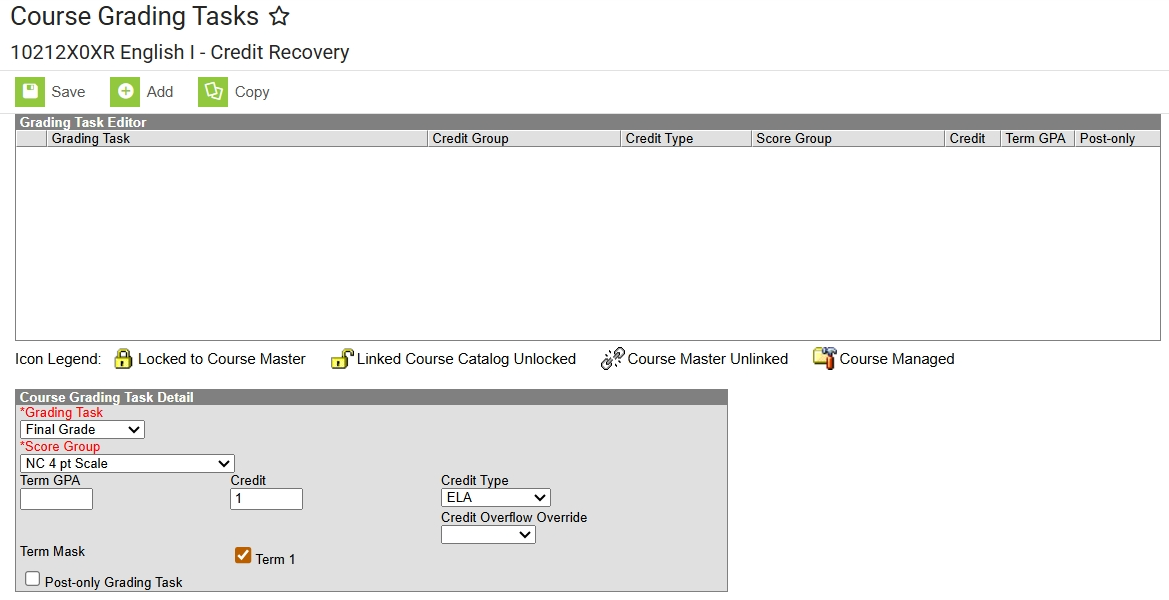Uncheck the Term 1 checkbox
This screenshot has height=600, width=1169.
point(243,555)
